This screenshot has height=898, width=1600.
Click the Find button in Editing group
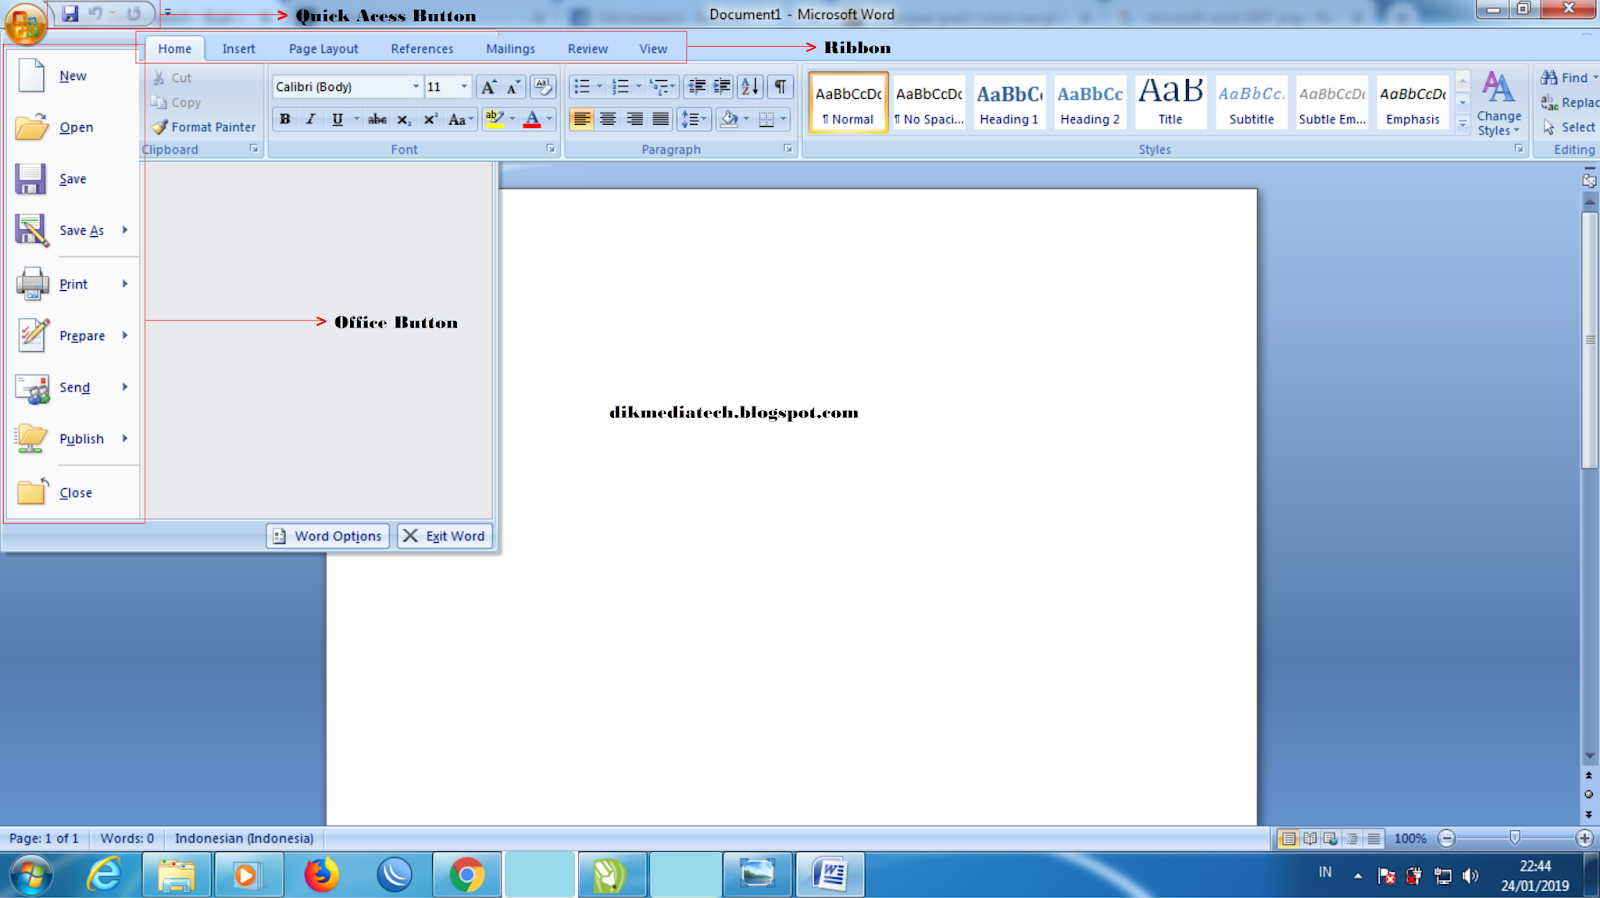tap(1568, 78)
